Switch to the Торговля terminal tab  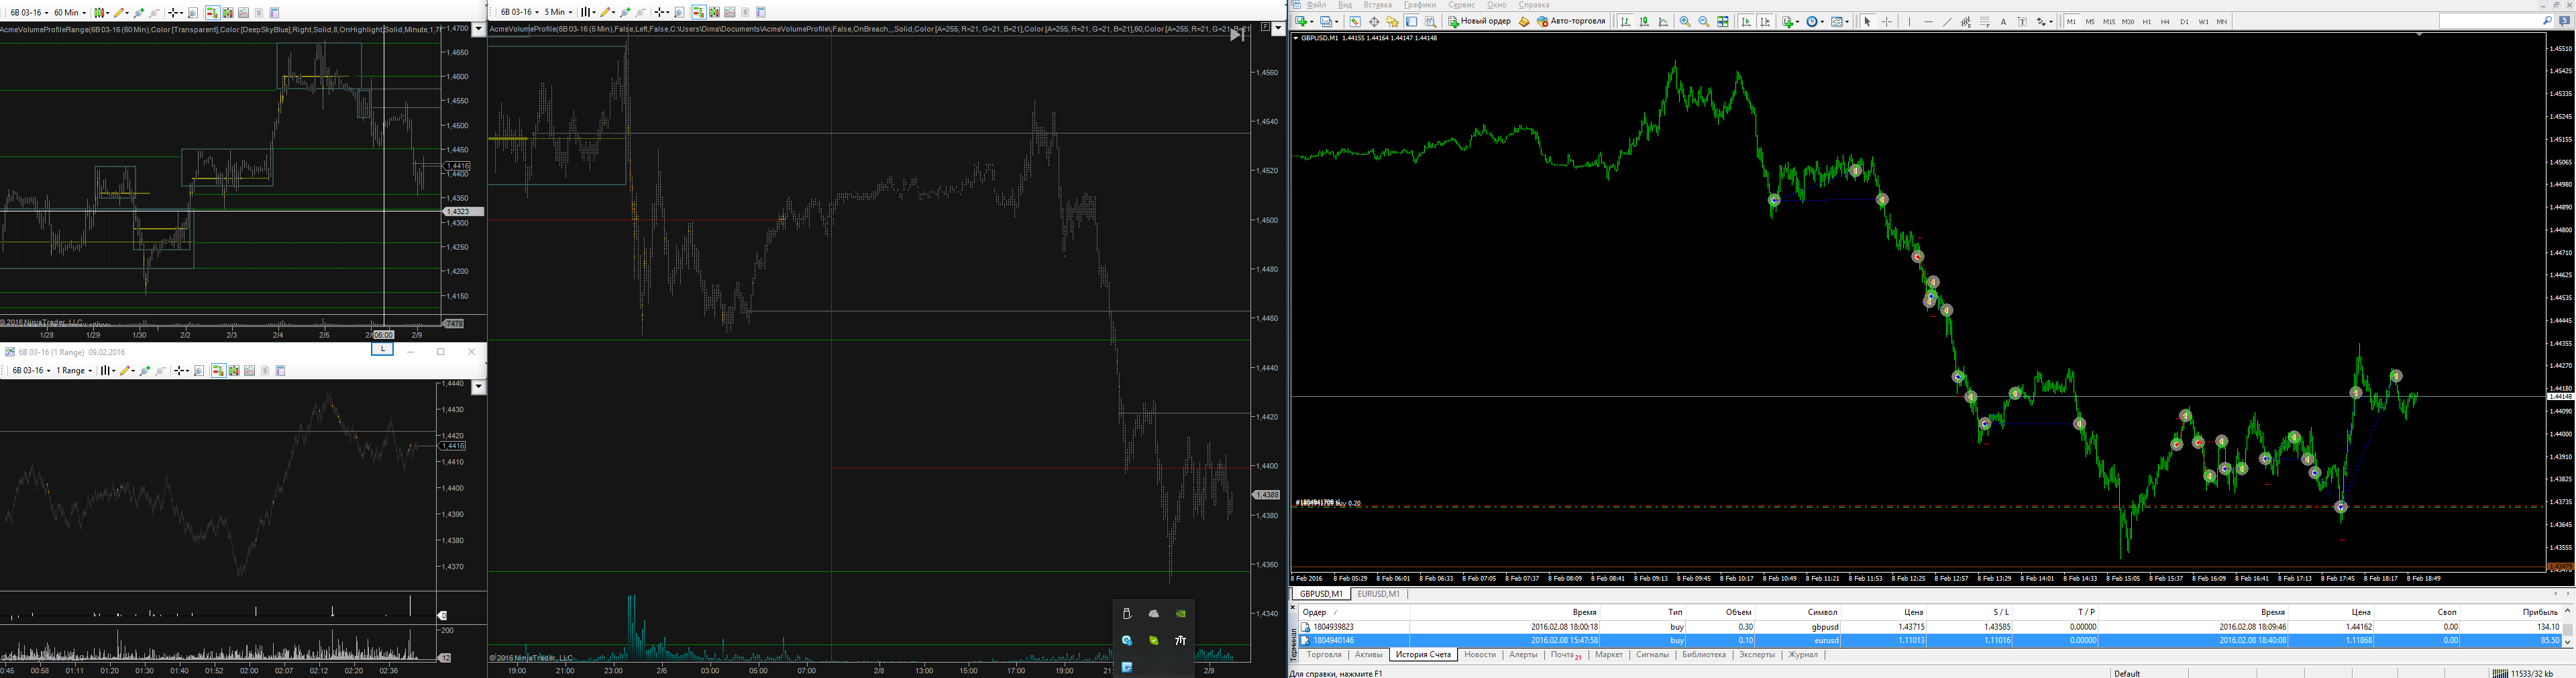pos(1324,655)
